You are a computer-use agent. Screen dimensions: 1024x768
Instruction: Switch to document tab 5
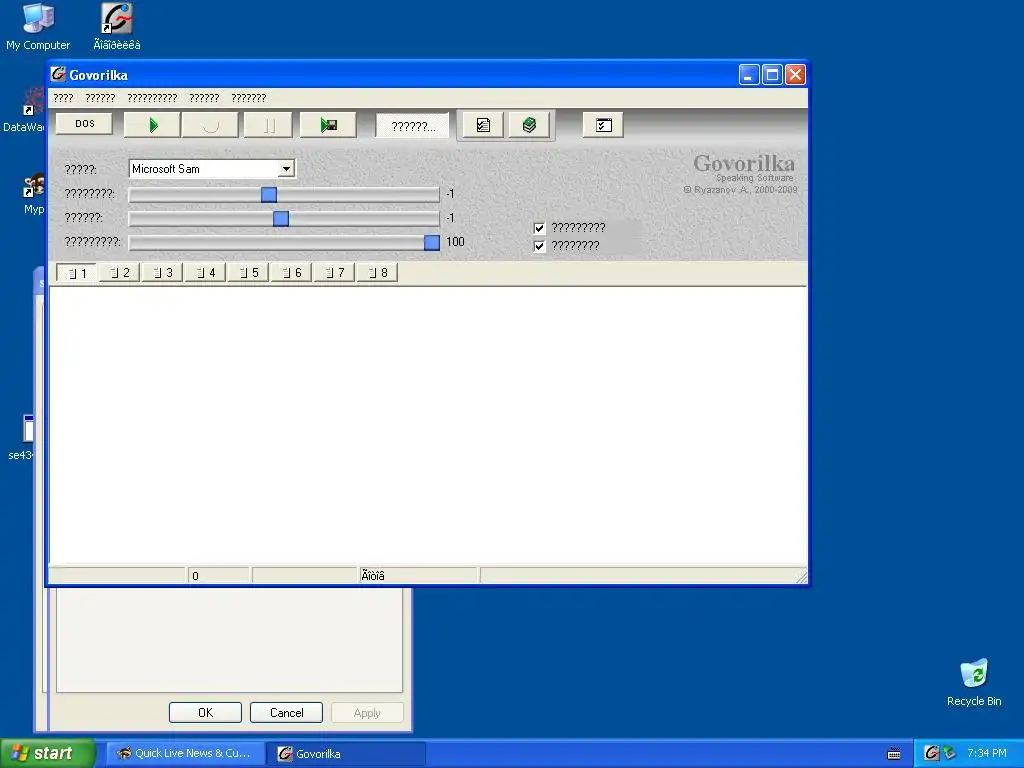point(249,273)
